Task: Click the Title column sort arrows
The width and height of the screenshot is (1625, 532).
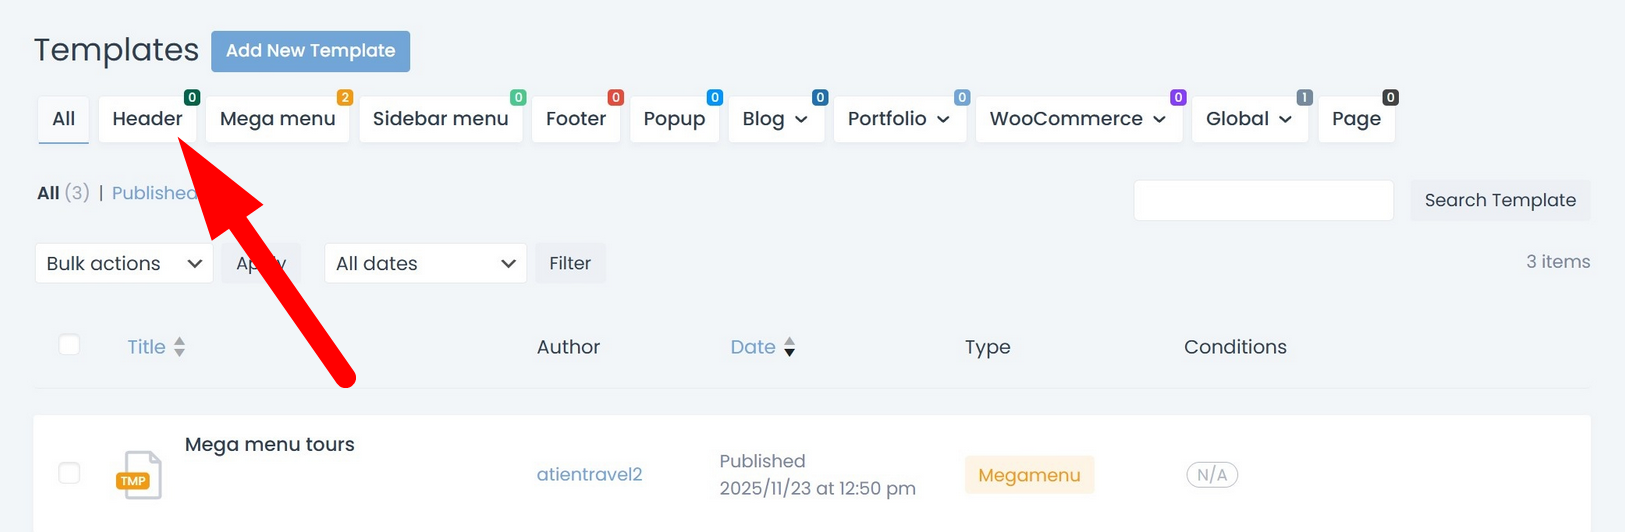Action: point(179,347)
